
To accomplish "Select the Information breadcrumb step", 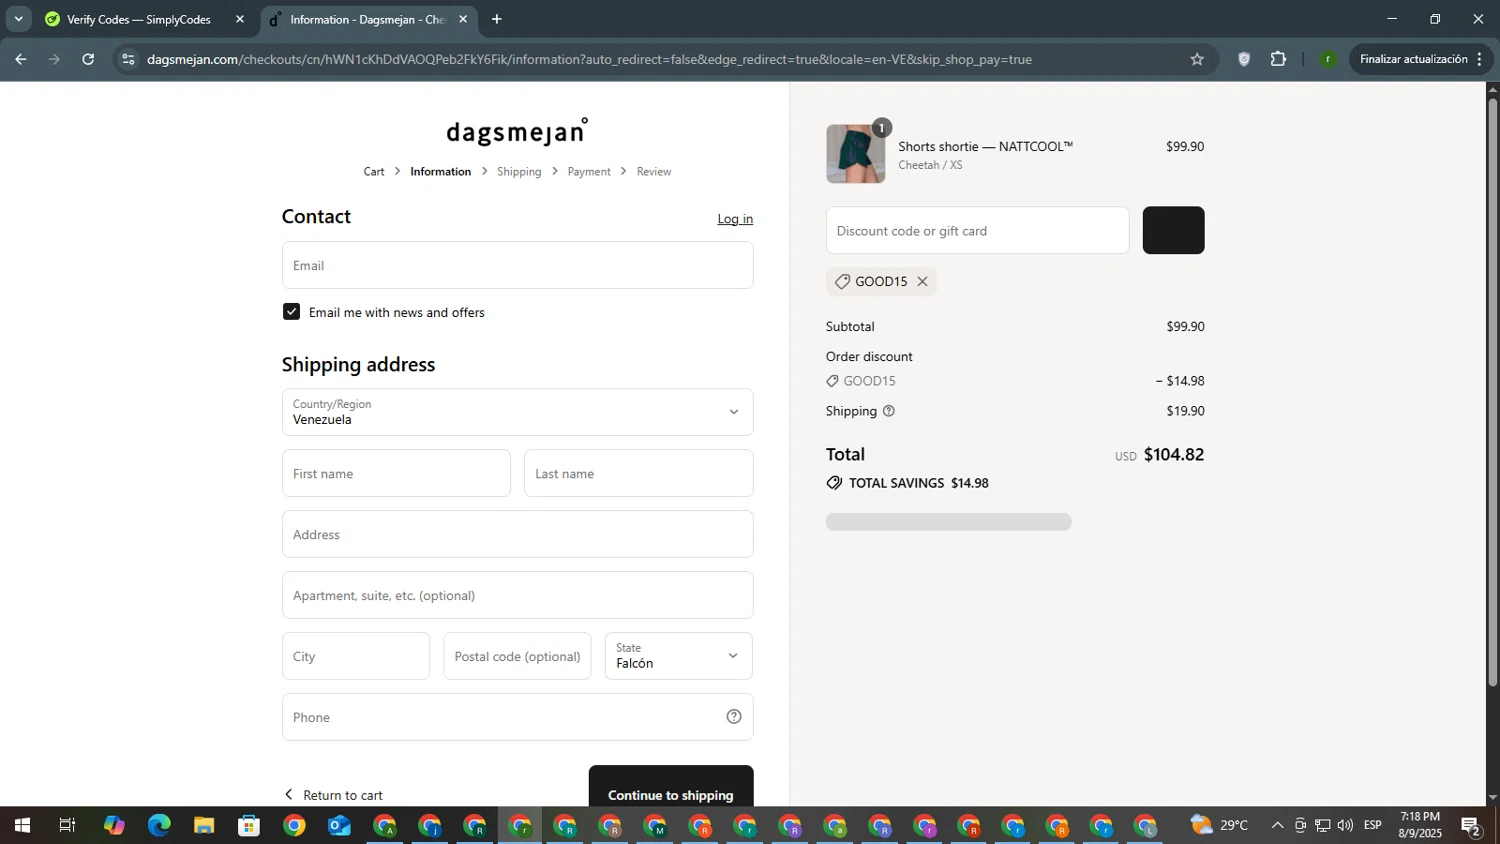I will click(x=440, y=172).
